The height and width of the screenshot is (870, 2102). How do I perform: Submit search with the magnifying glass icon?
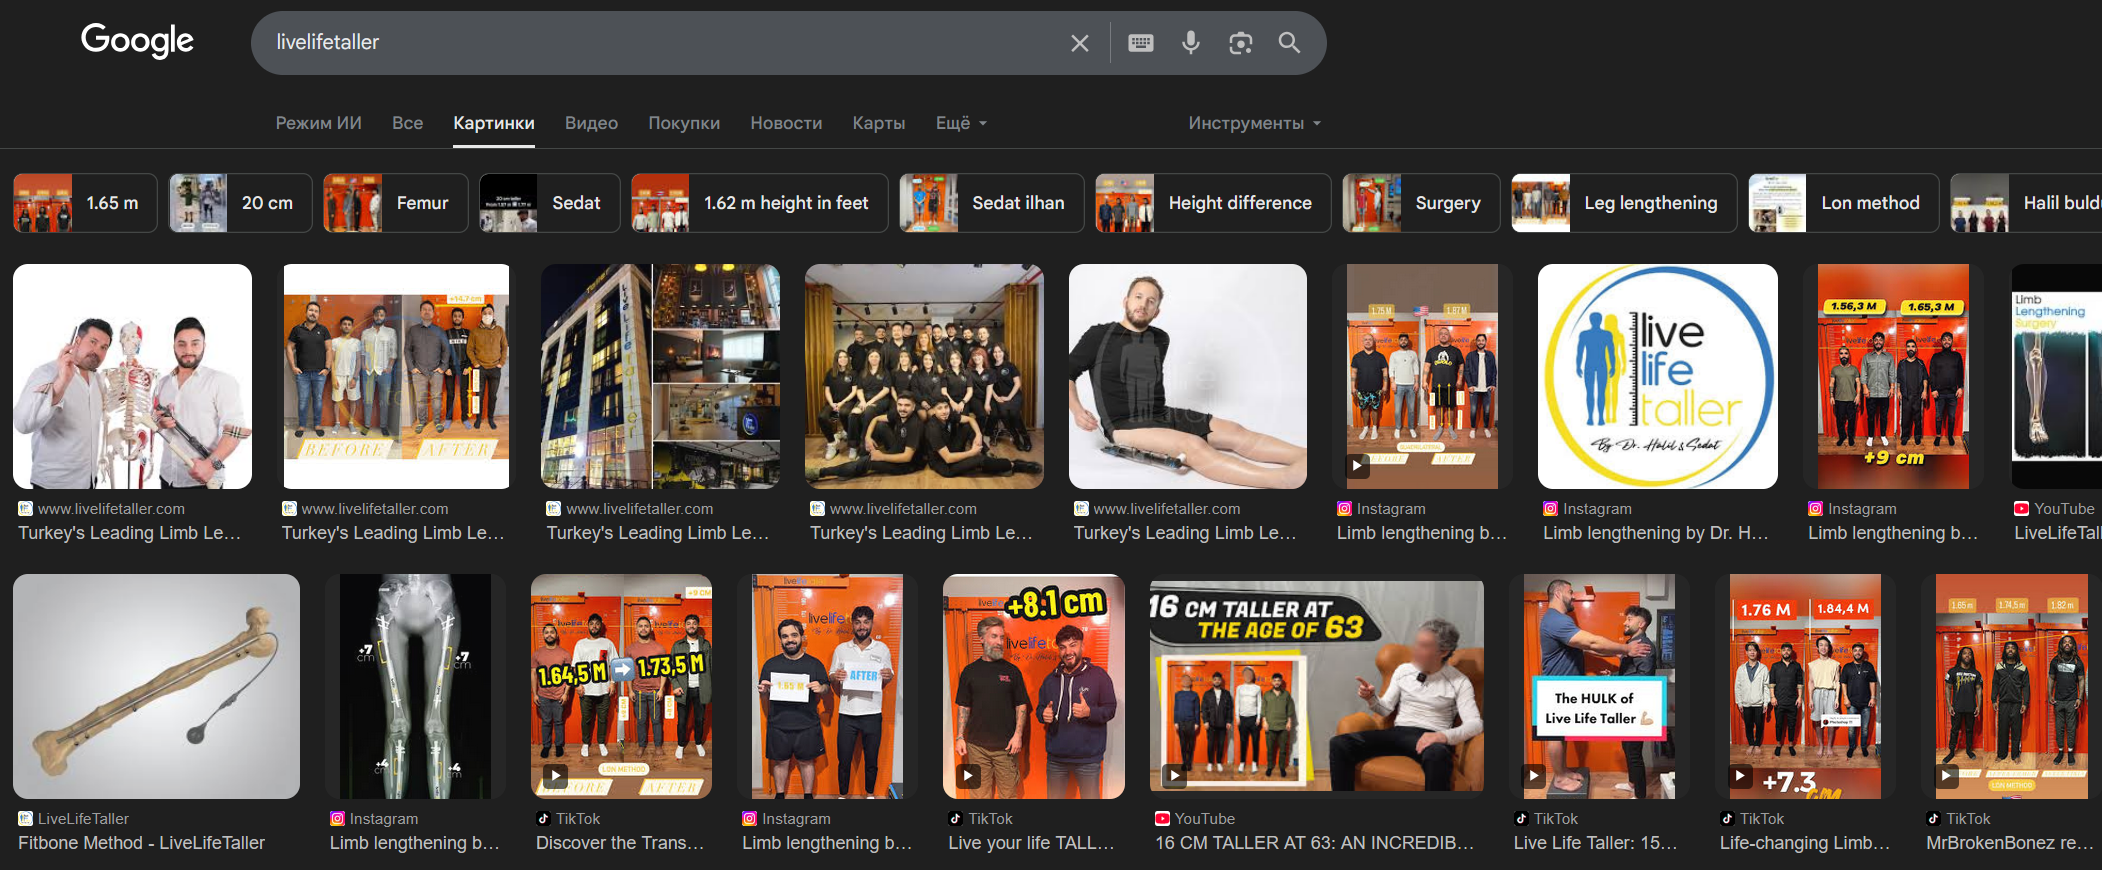(x=1290, y=43)
